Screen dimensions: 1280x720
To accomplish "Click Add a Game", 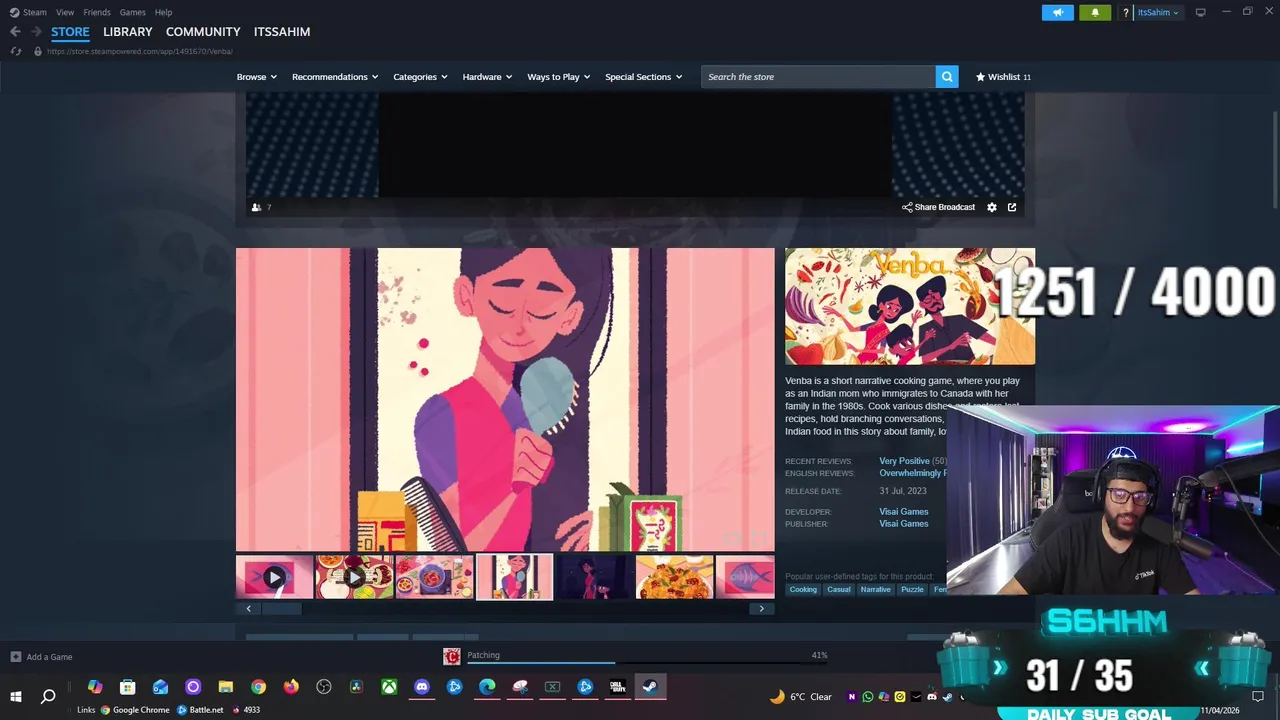I will coord(49,657).
